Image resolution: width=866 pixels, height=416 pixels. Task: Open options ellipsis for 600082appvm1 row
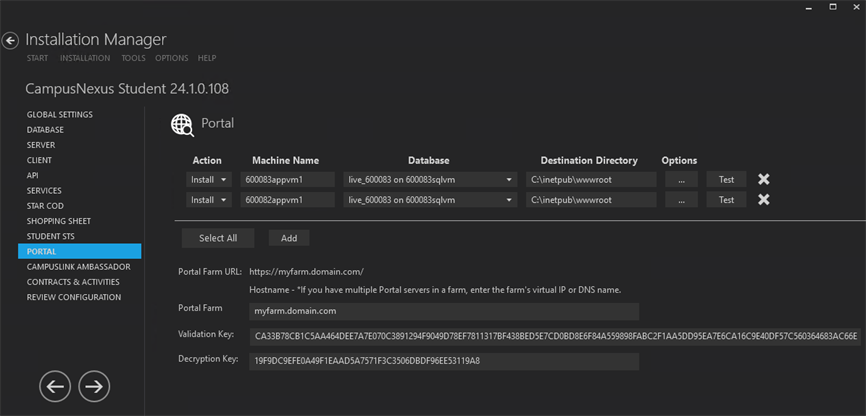[x=680, y=200]
